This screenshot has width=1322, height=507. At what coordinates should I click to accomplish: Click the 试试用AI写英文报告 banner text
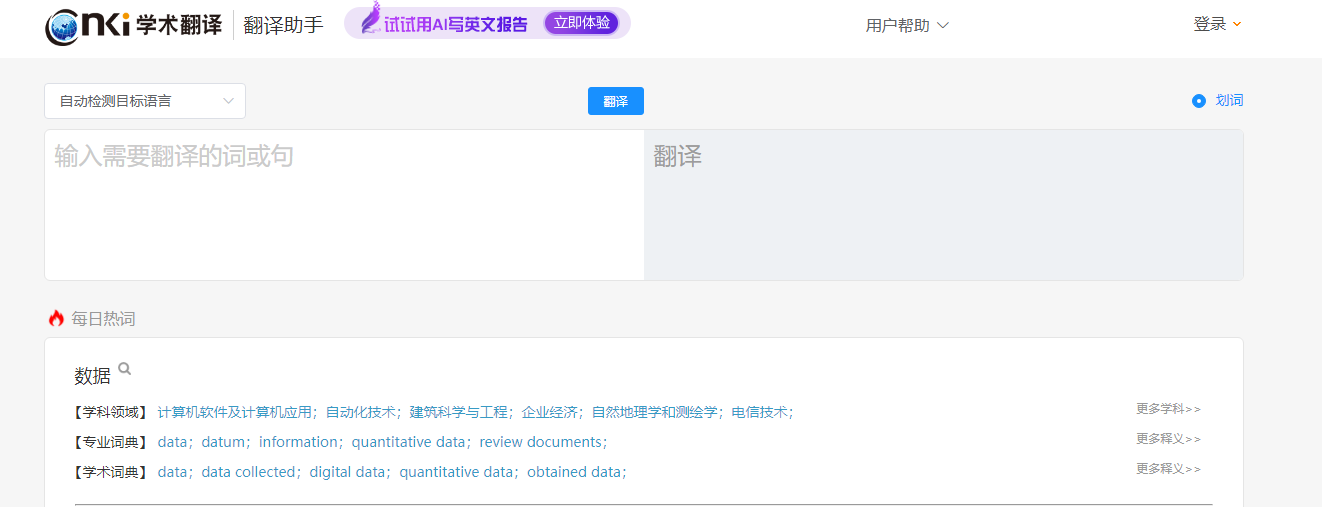pyautogui.click(x=456, y=24)
